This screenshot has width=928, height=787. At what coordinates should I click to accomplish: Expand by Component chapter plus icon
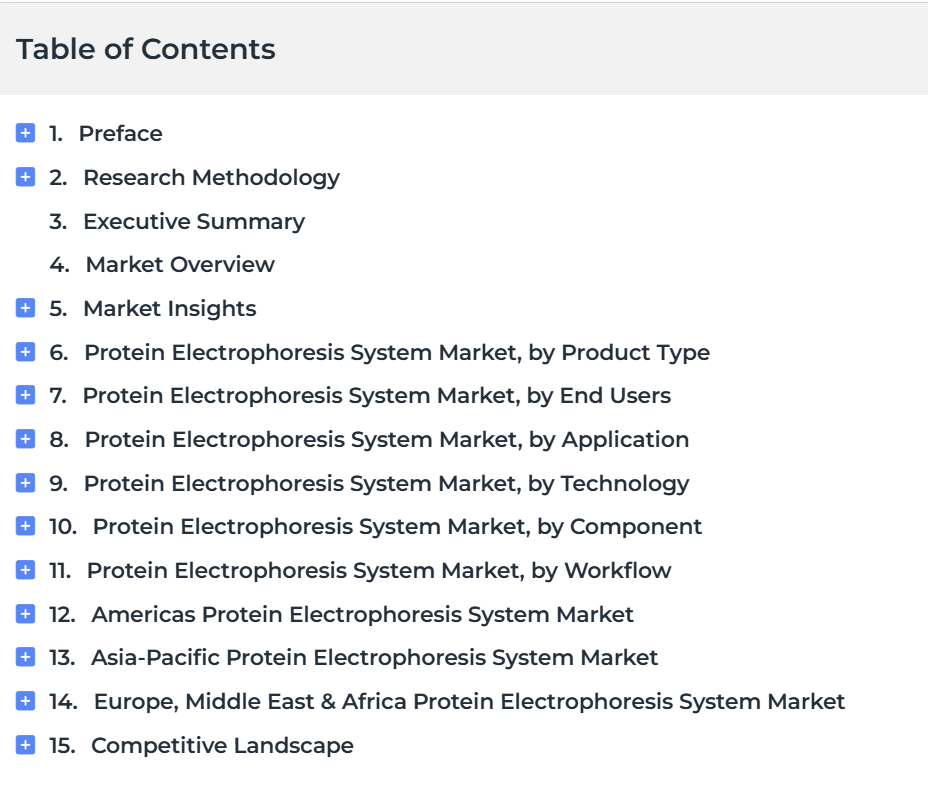[x=26, y=526]
